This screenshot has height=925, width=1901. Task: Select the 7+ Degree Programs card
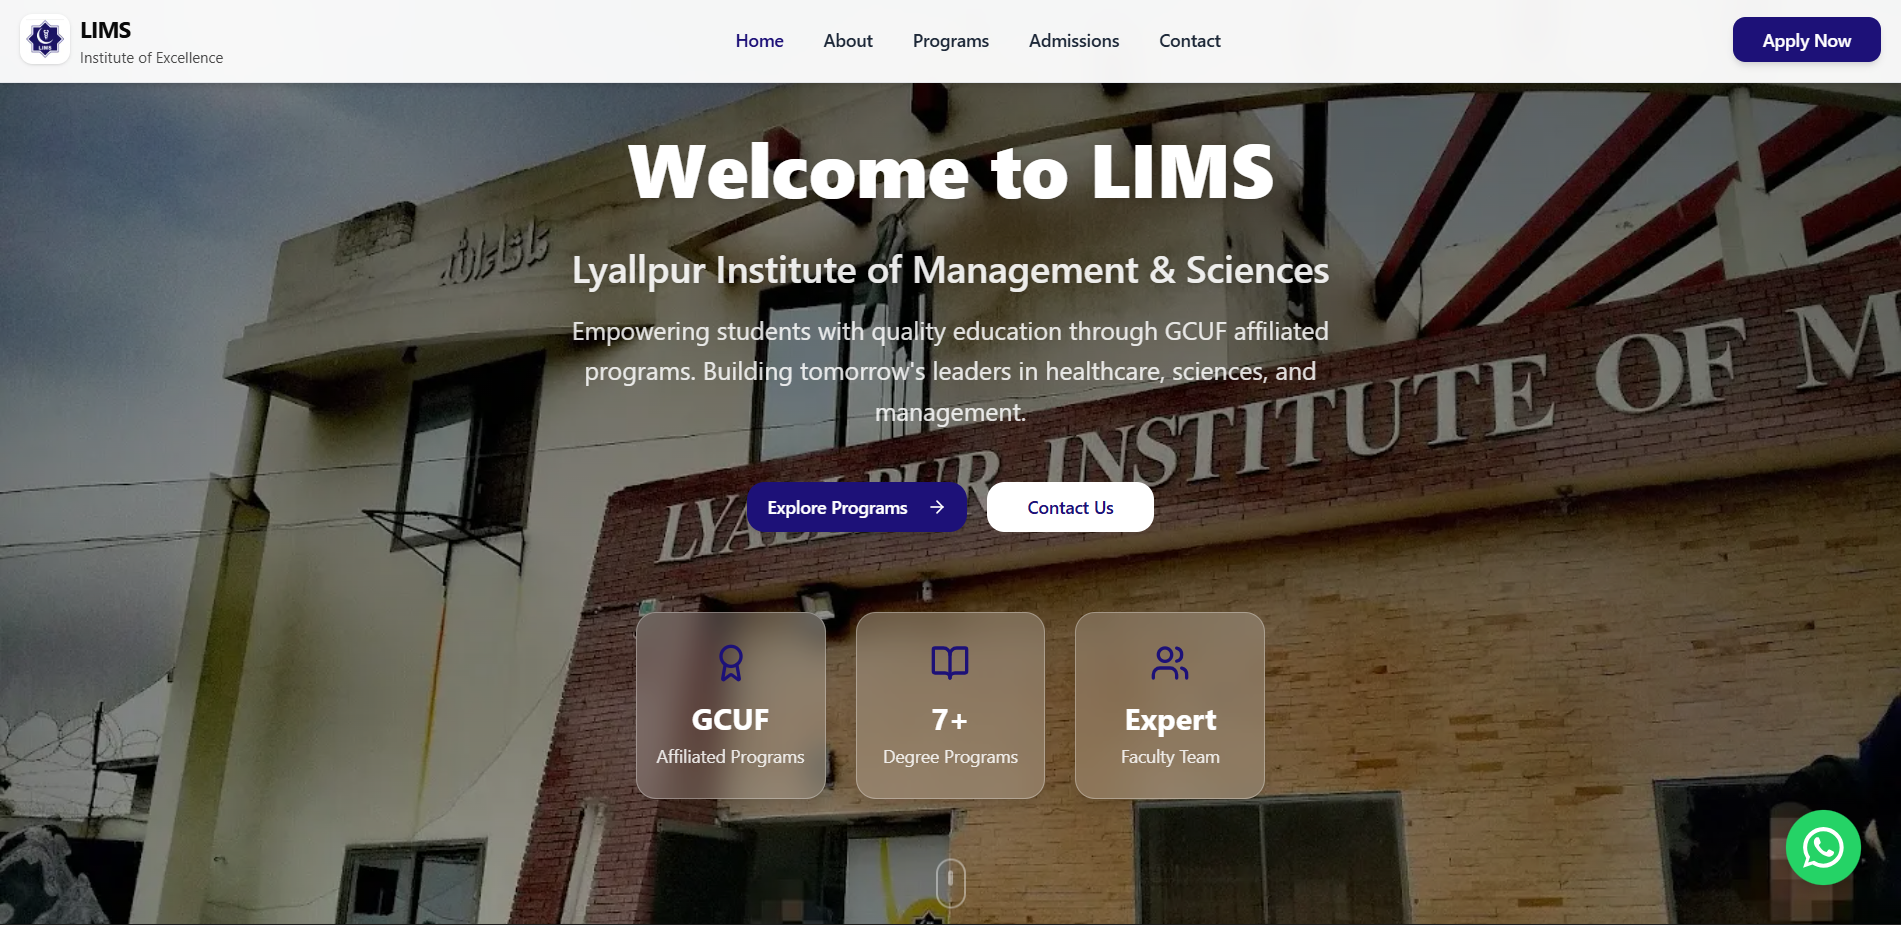[x=949, y=705]
